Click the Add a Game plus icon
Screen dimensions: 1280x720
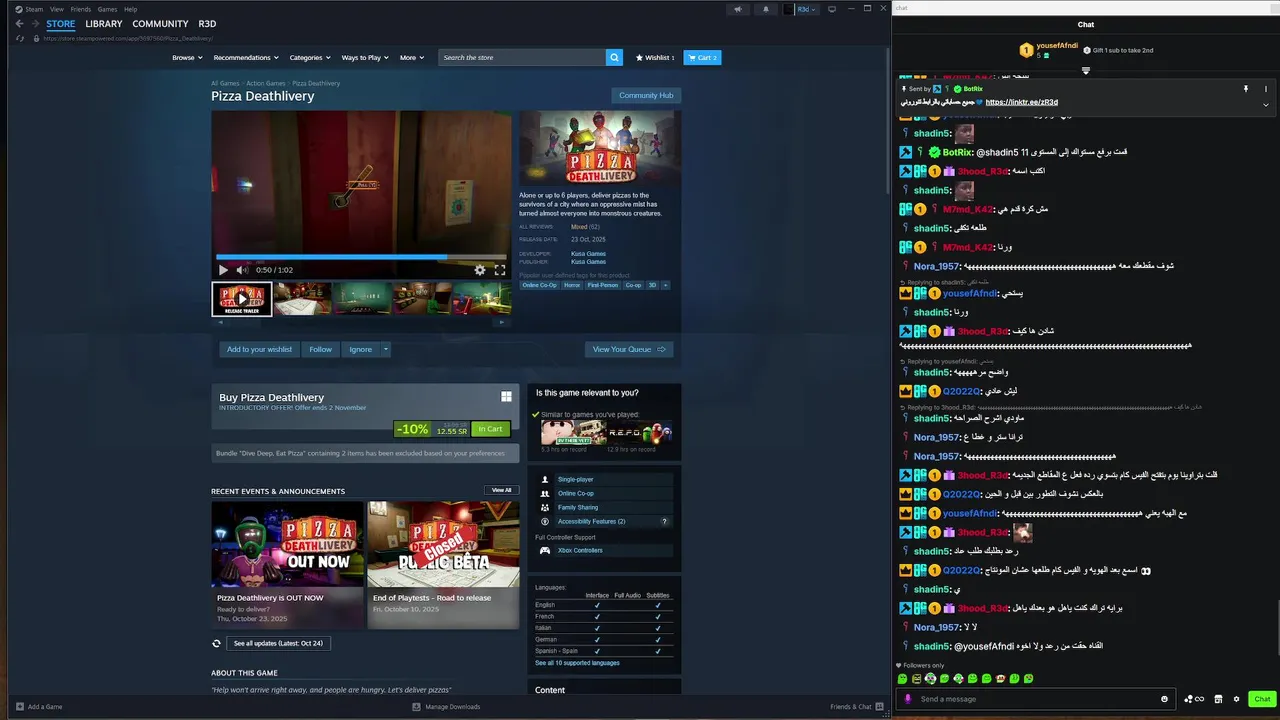(20, 706)
